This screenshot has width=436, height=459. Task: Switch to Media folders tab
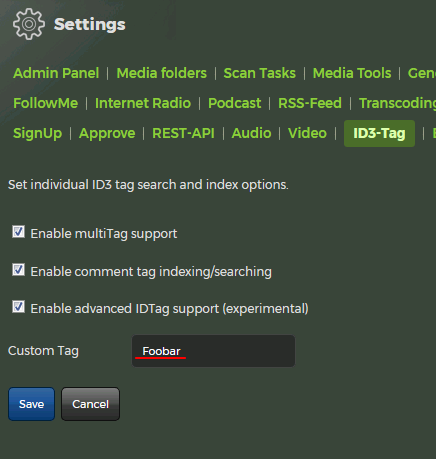[x=162, y=73]
